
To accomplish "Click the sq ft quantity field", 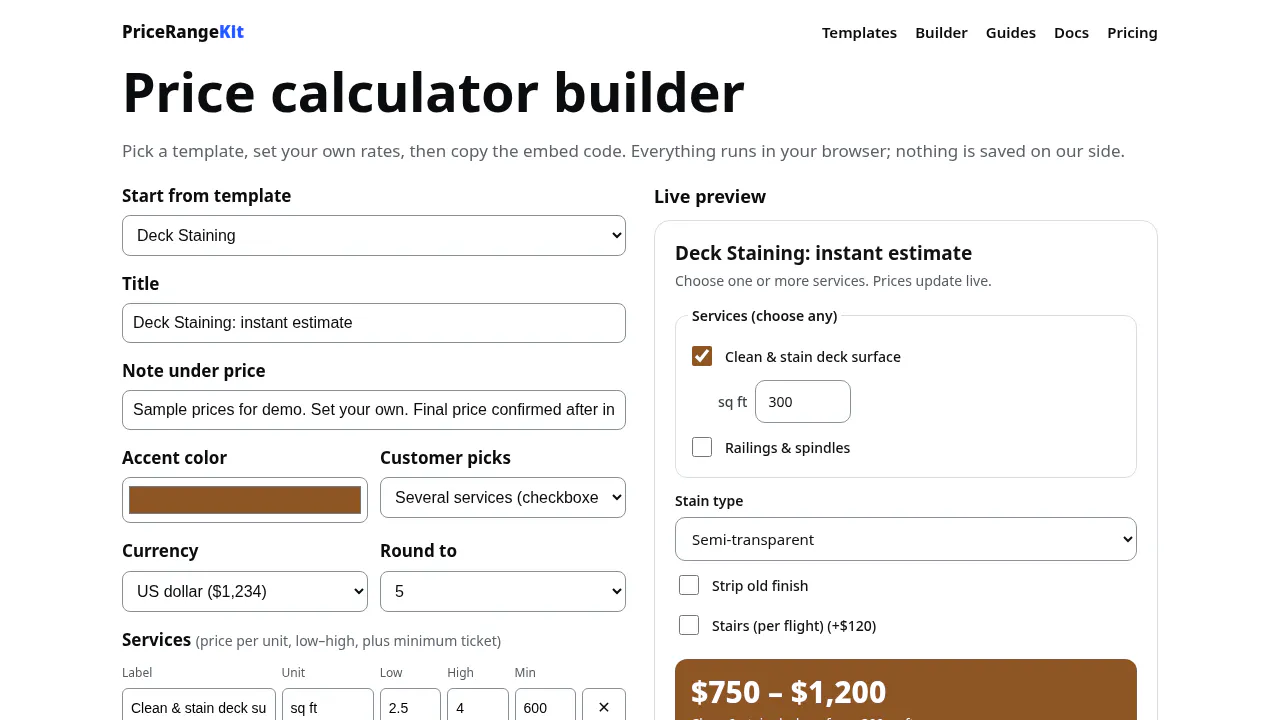I will pyautogui.click(x=803, y=401).
